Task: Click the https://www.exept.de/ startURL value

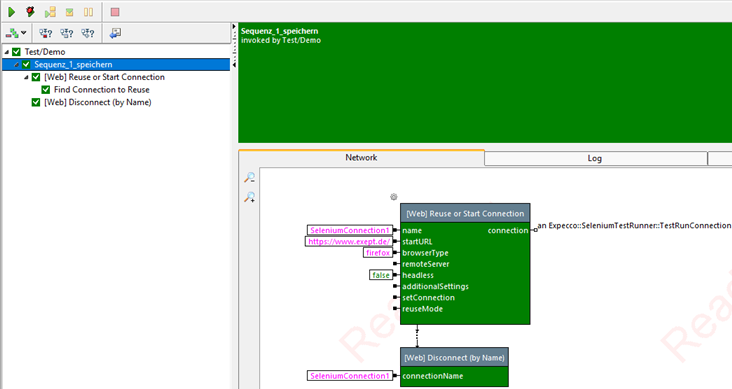Action: (349, 241)
